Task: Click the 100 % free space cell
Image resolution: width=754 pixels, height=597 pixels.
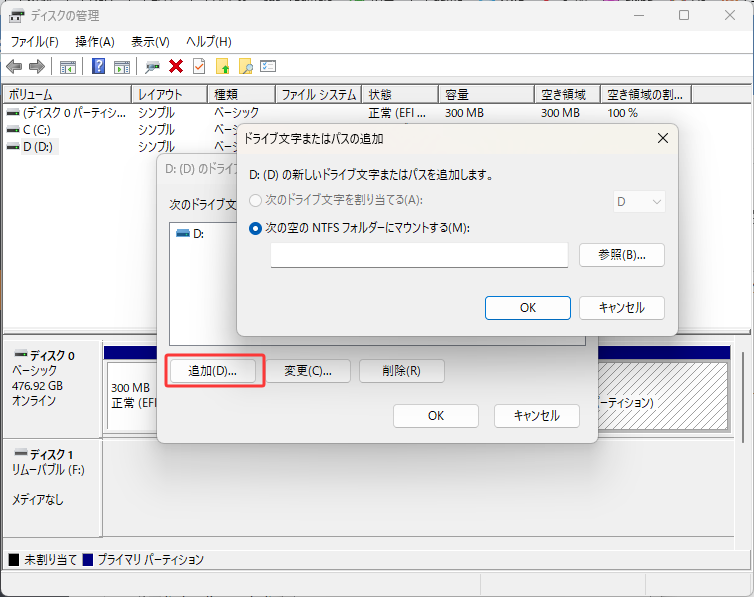Action: coord(622,113)
